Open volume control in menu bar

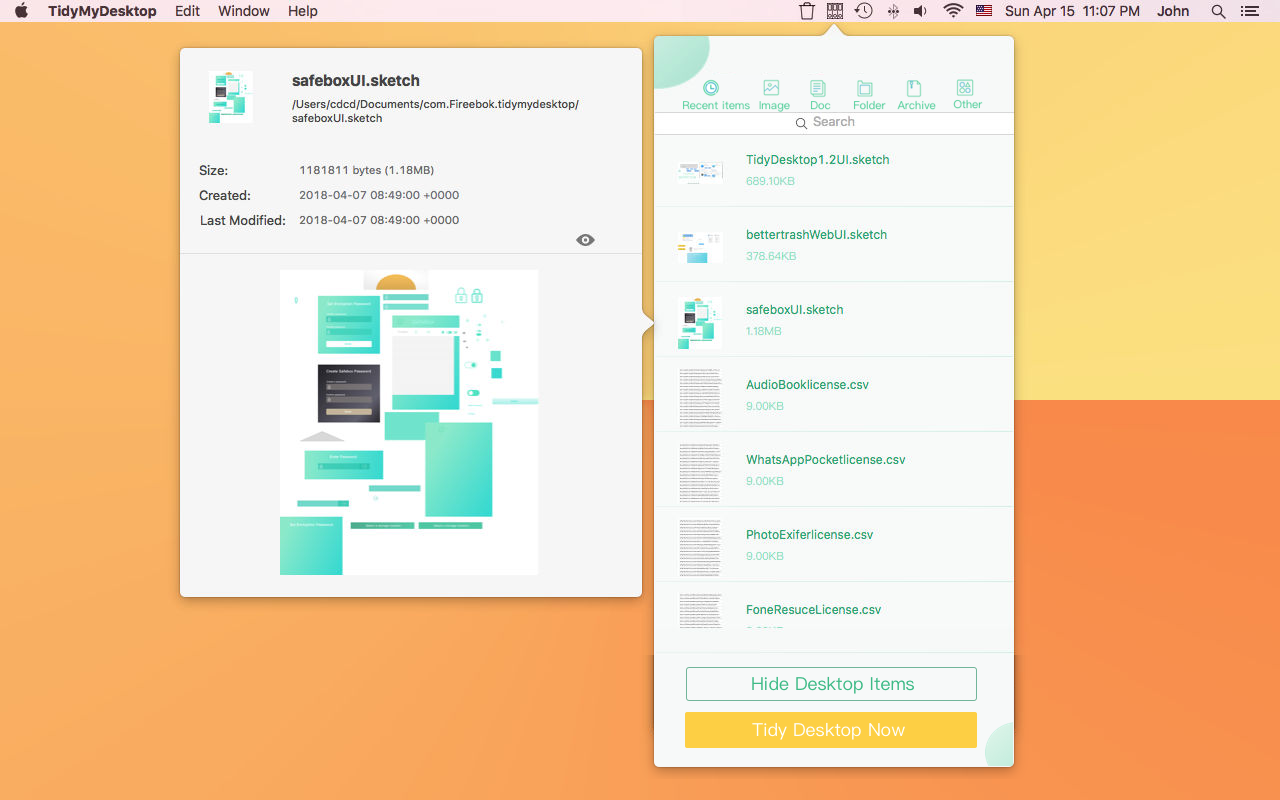pyautogui.click(x=921, y=11)
